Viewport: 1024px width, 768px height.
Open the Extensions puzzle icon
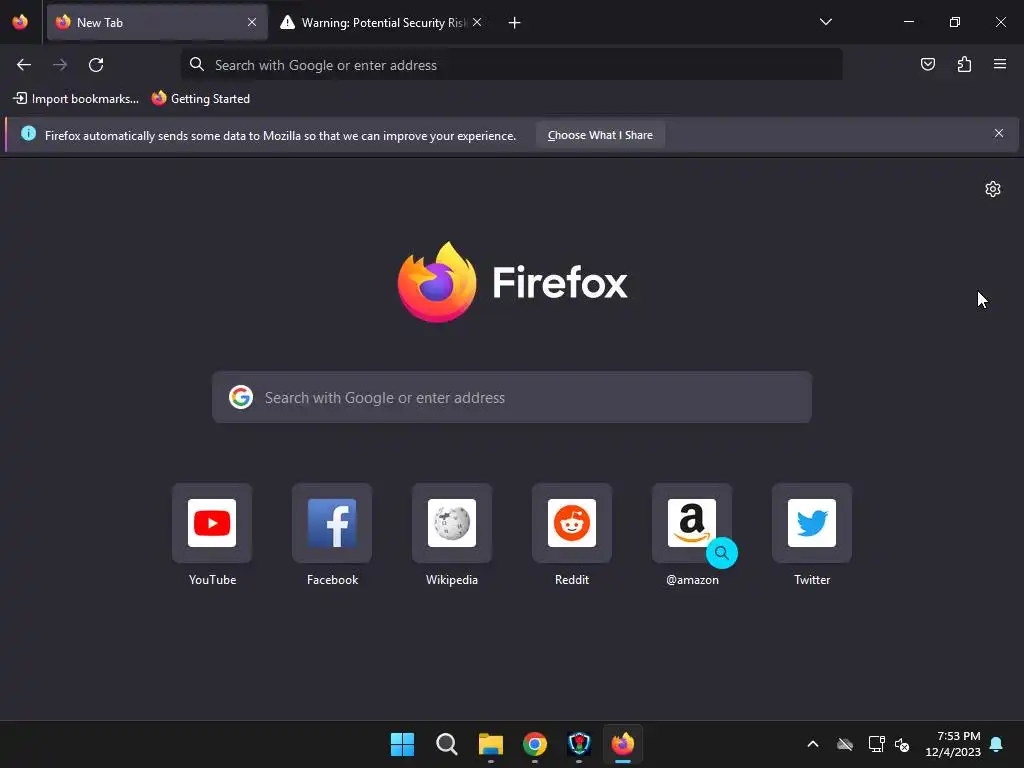pos(964,64)
